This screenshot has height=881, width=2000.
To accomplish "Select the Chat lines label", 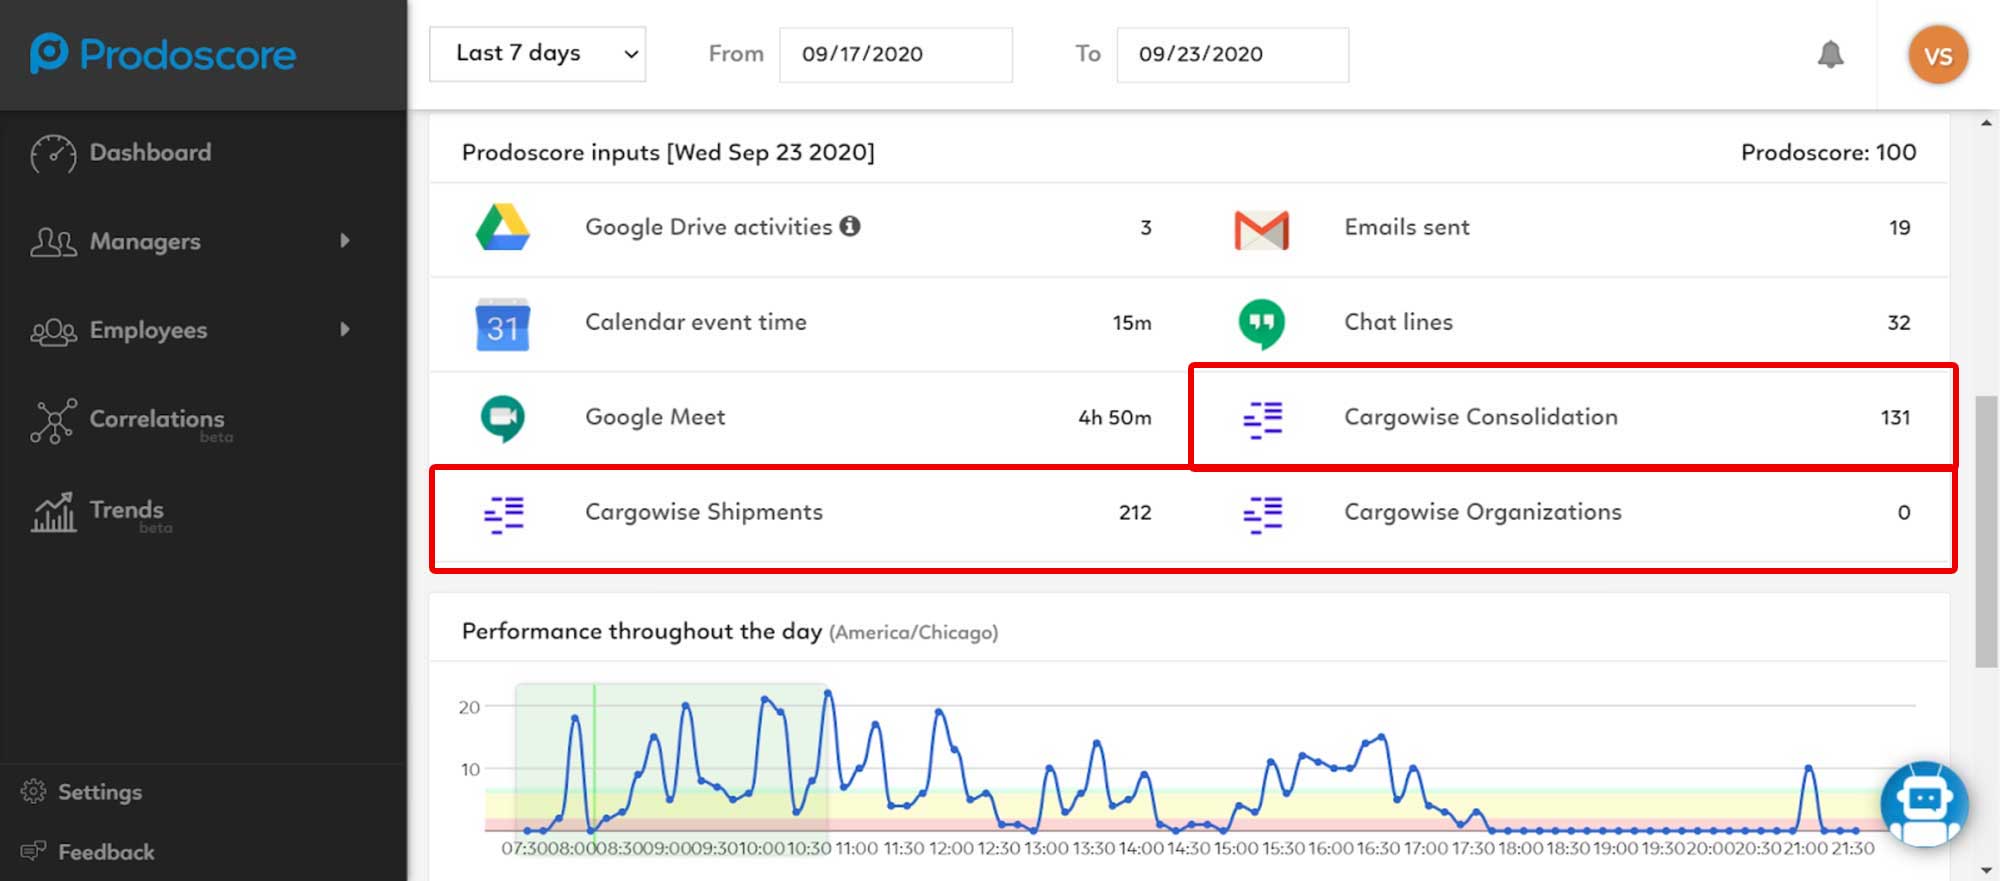I will pyautogui.click(x=1398, y=322).
